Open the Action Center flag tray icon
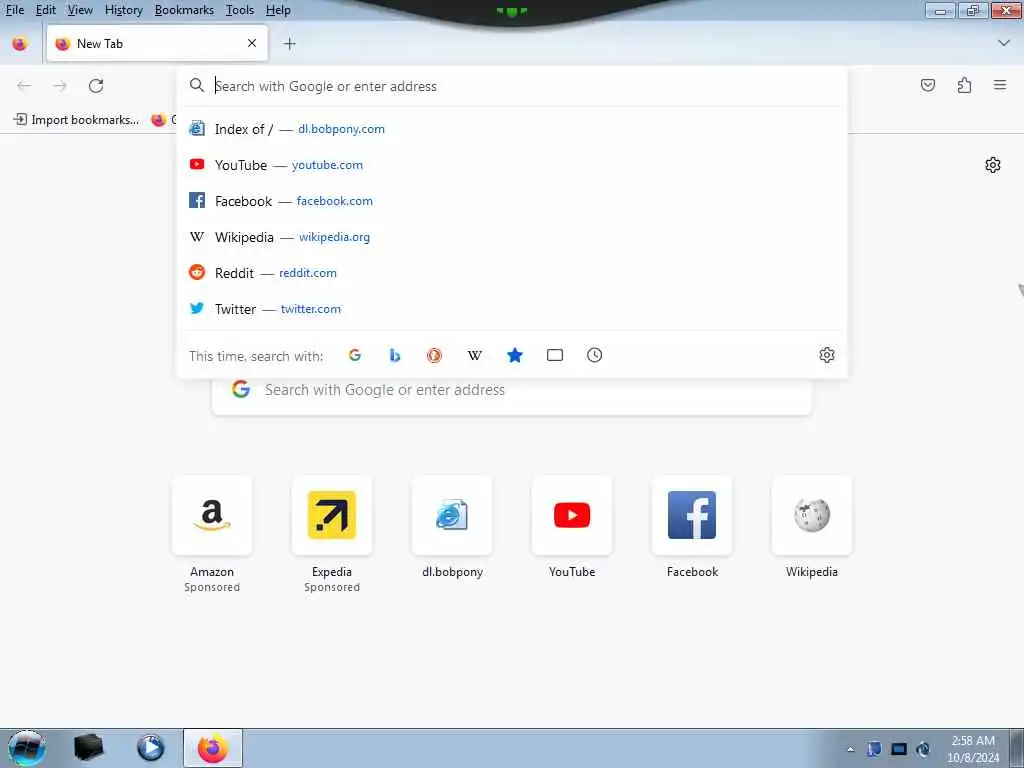 pyautogui.click(x=874, y=749)
